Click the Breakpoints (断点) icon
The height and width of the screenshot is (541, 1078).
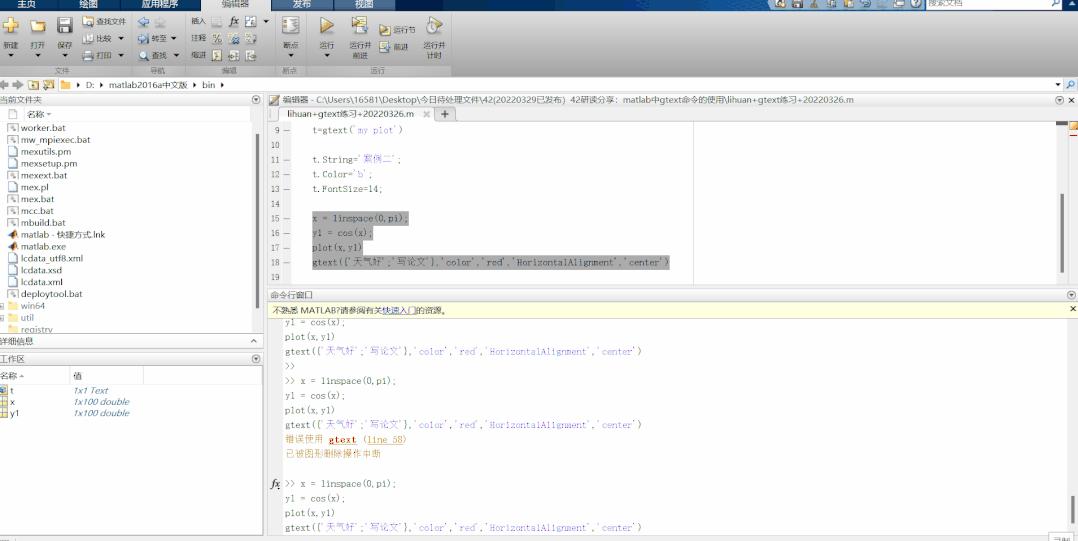pos(291,25)
